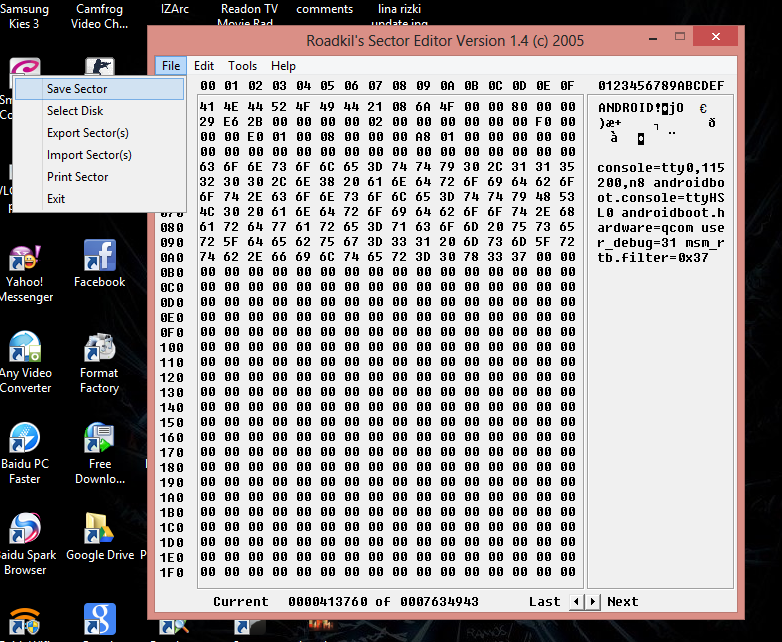The height and width of the screenshot is (642, 782).
Task: Click magnifier shortcut icon below editor window
Action: click(x=174, y=627)
